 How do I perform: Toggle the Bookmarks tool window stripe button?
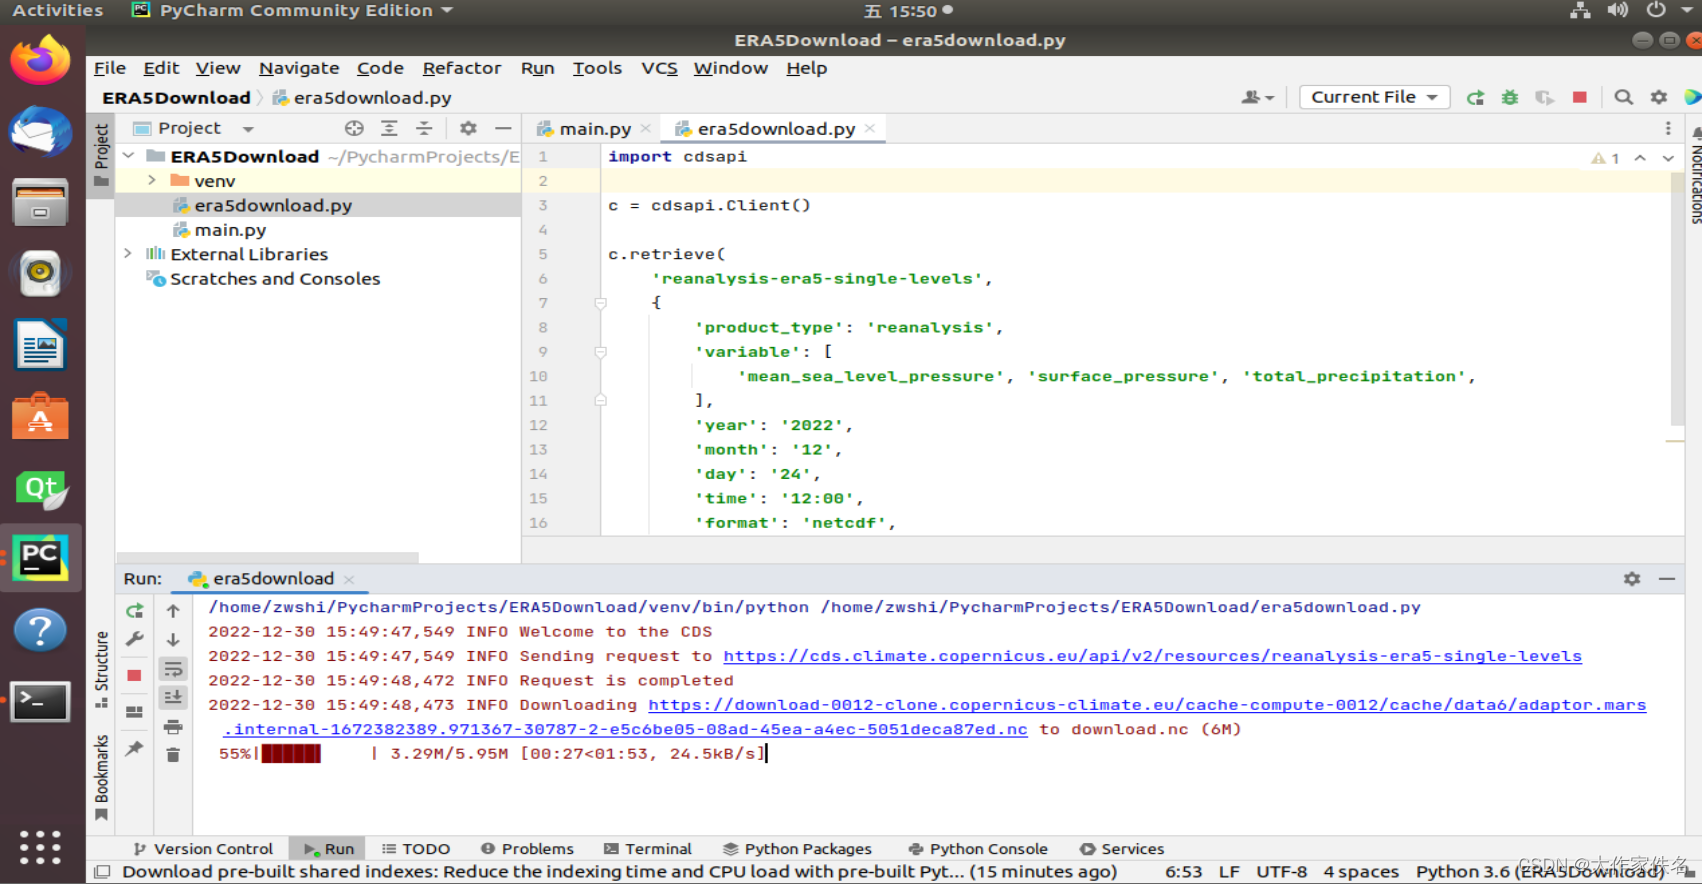tap(101, 777)
